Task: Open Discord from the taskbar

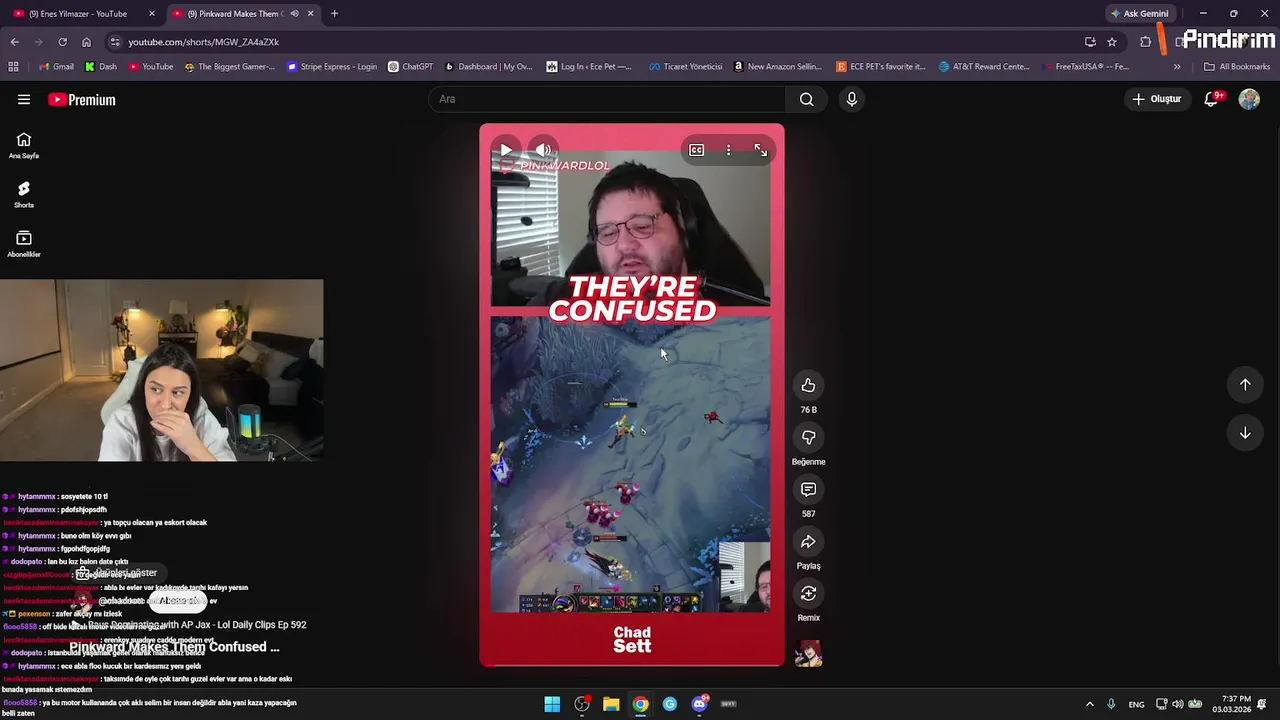Action: pyautogui.click(x=699, y=704)
